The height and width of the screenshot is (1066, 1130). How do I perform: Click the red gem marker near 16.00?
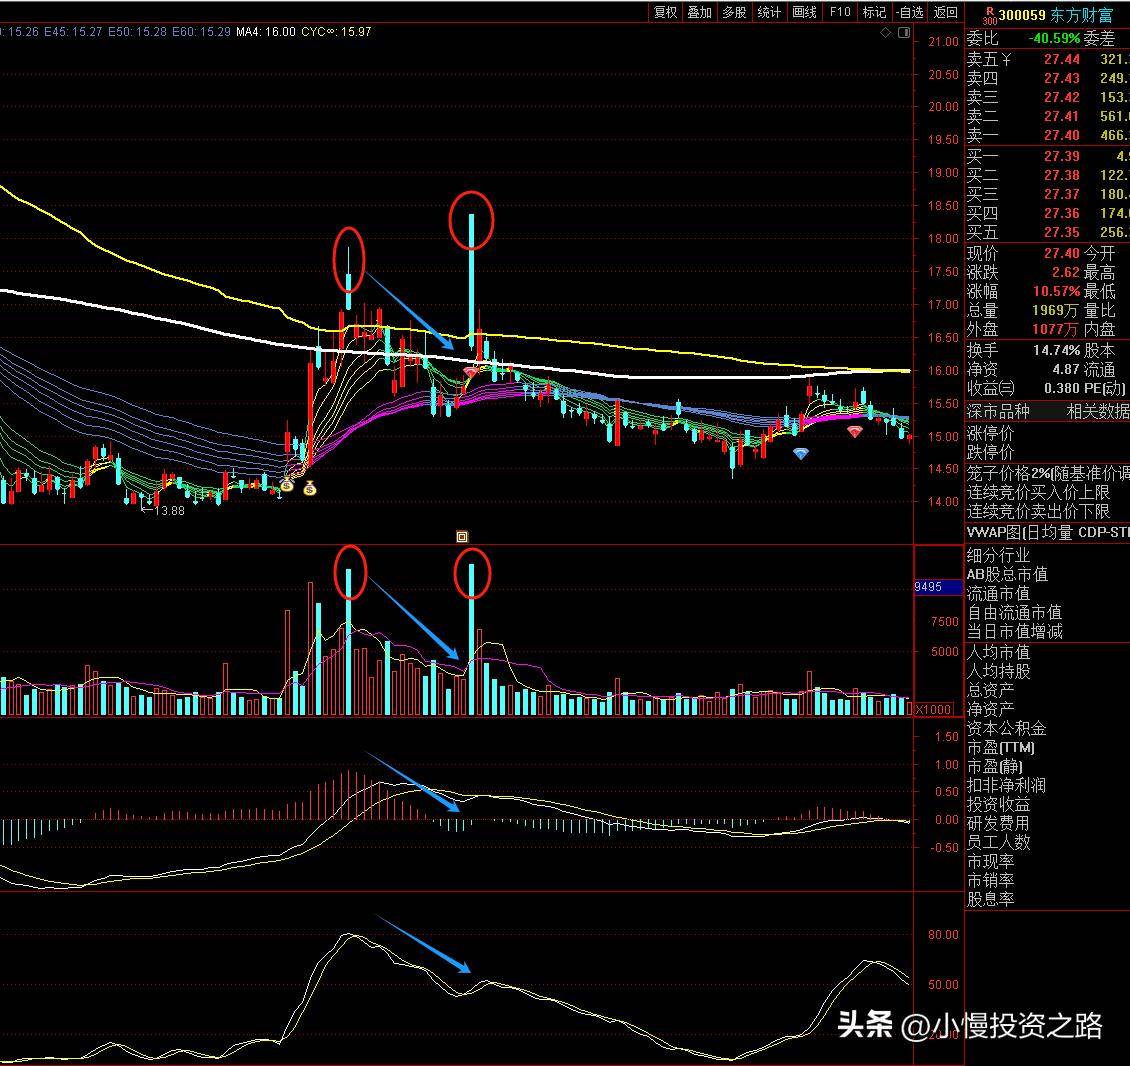point(471,371)
